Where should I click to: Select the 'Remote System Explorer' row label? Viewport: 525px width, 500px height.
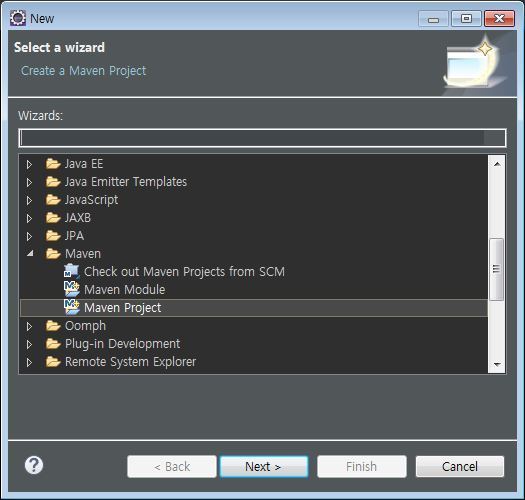[130, 362]
